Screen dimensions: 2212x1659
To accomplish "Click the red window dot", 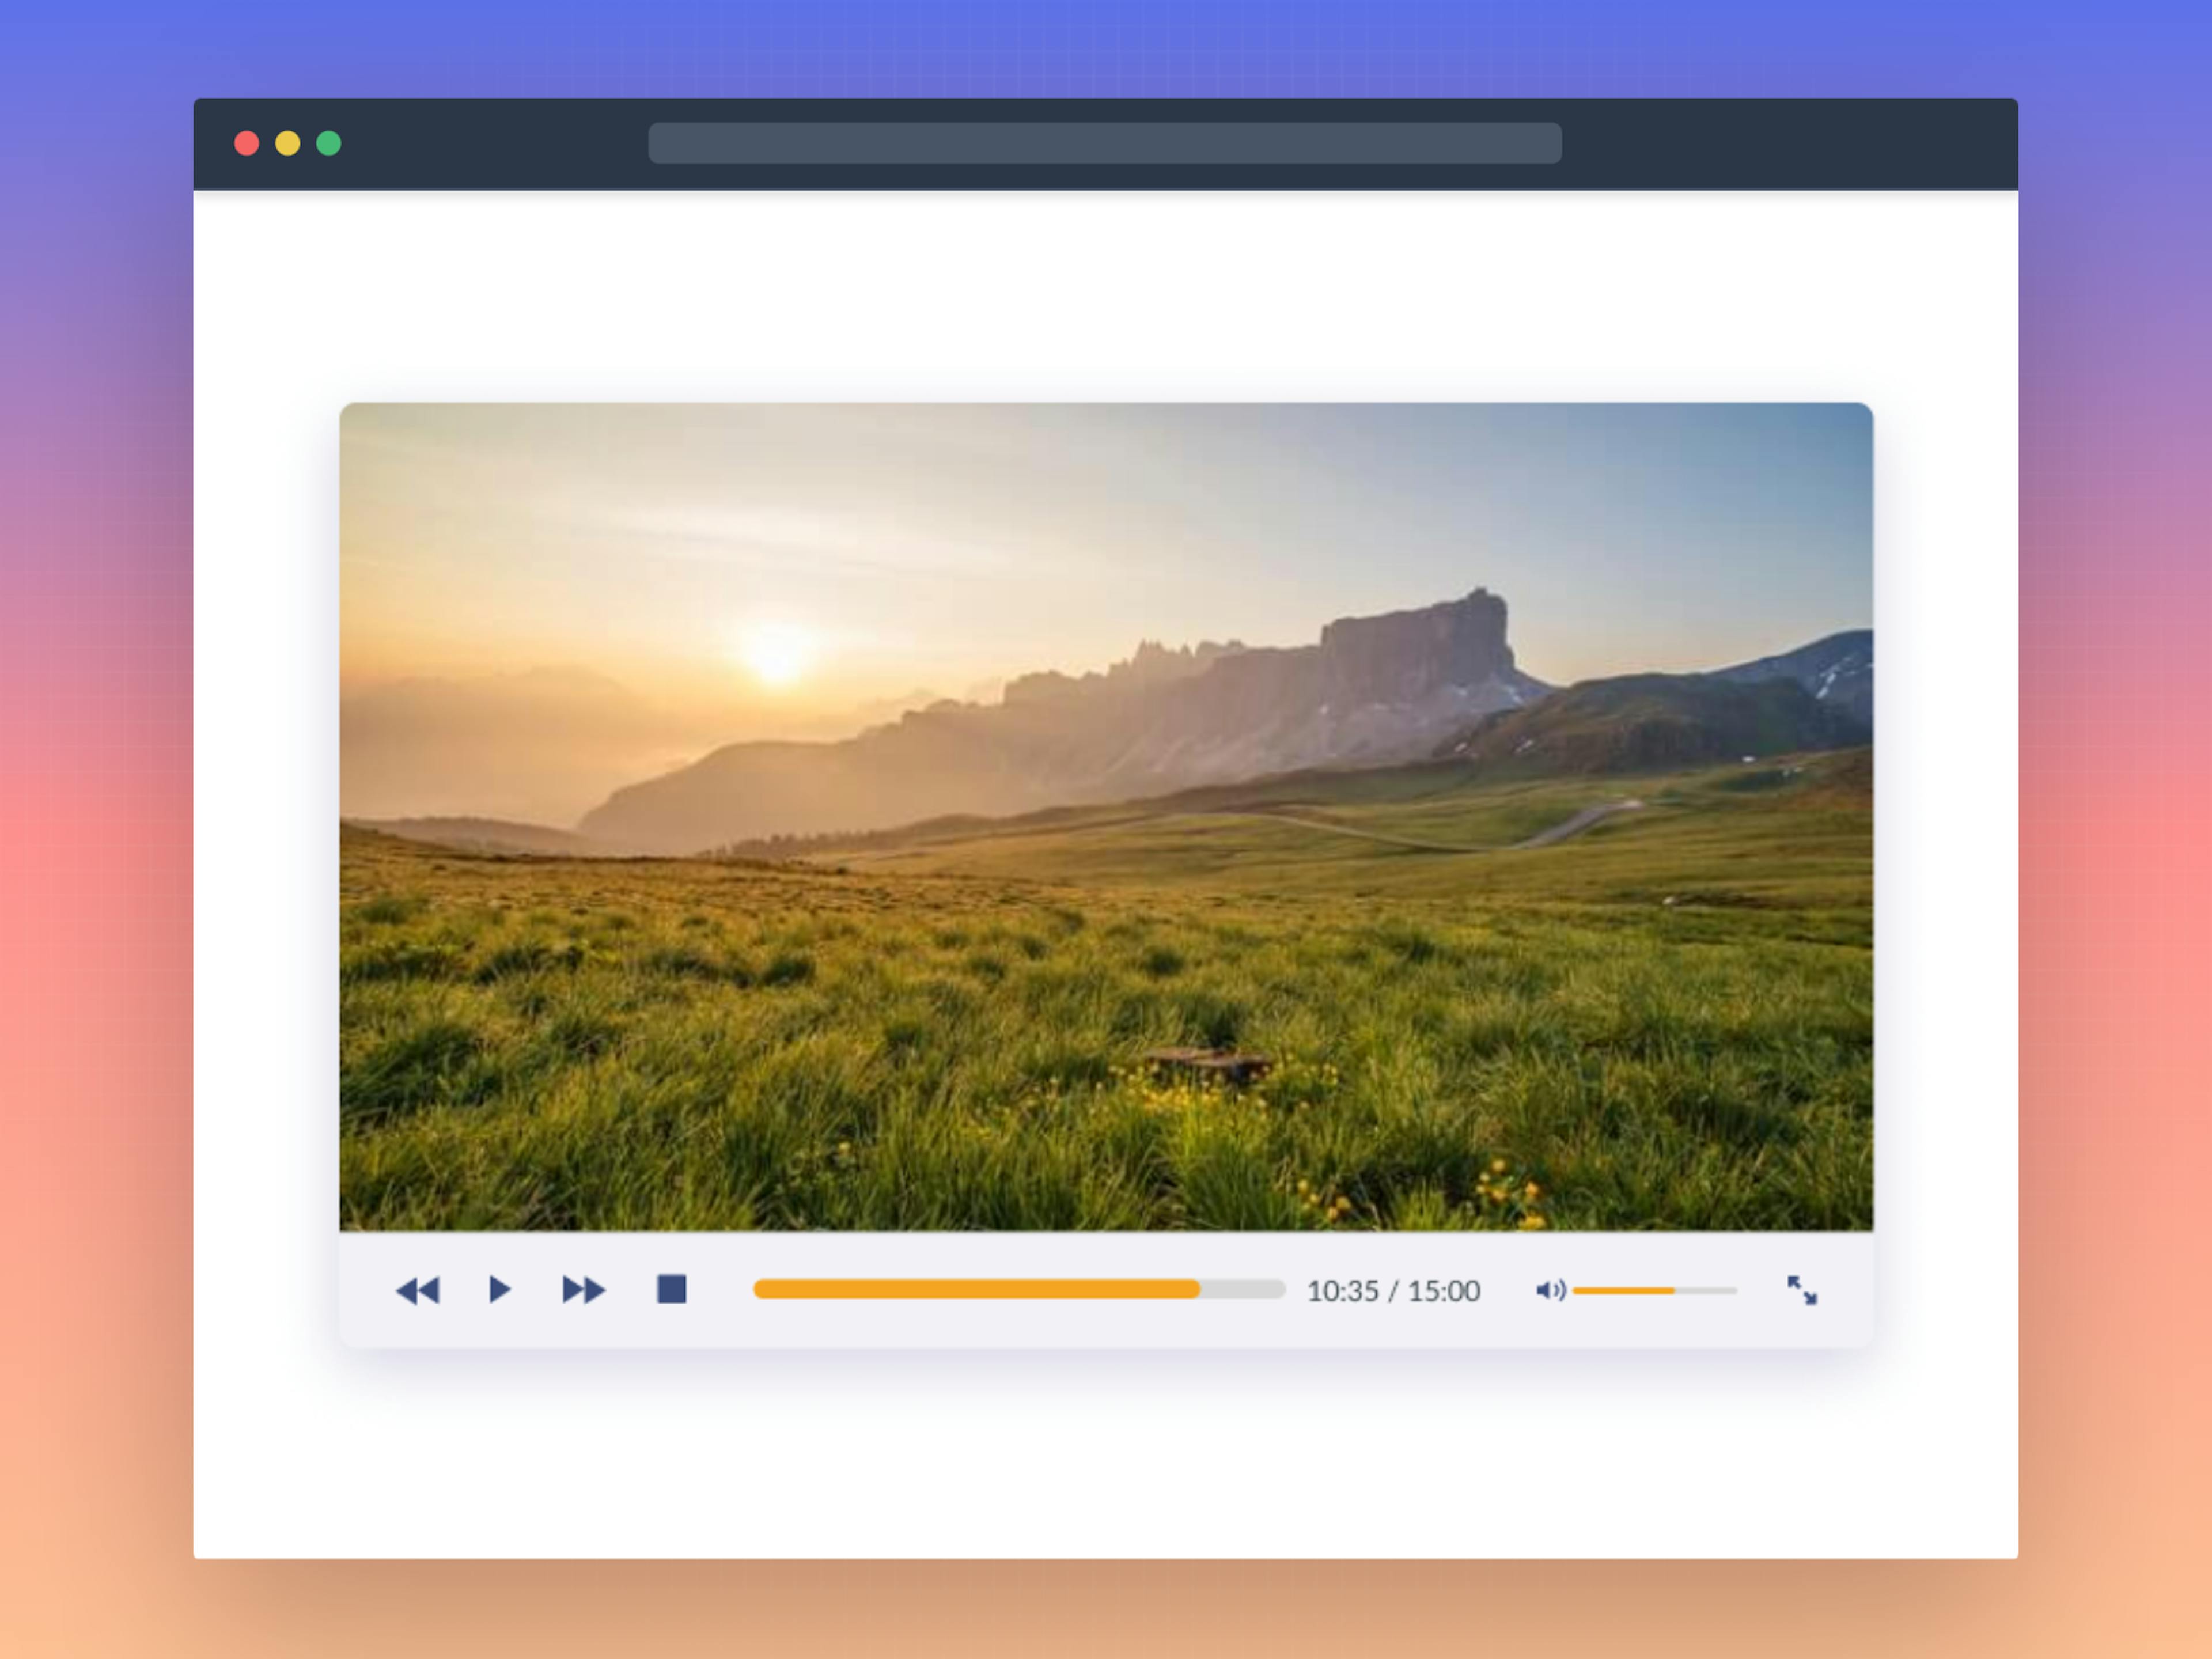I will tap(246, 143).
